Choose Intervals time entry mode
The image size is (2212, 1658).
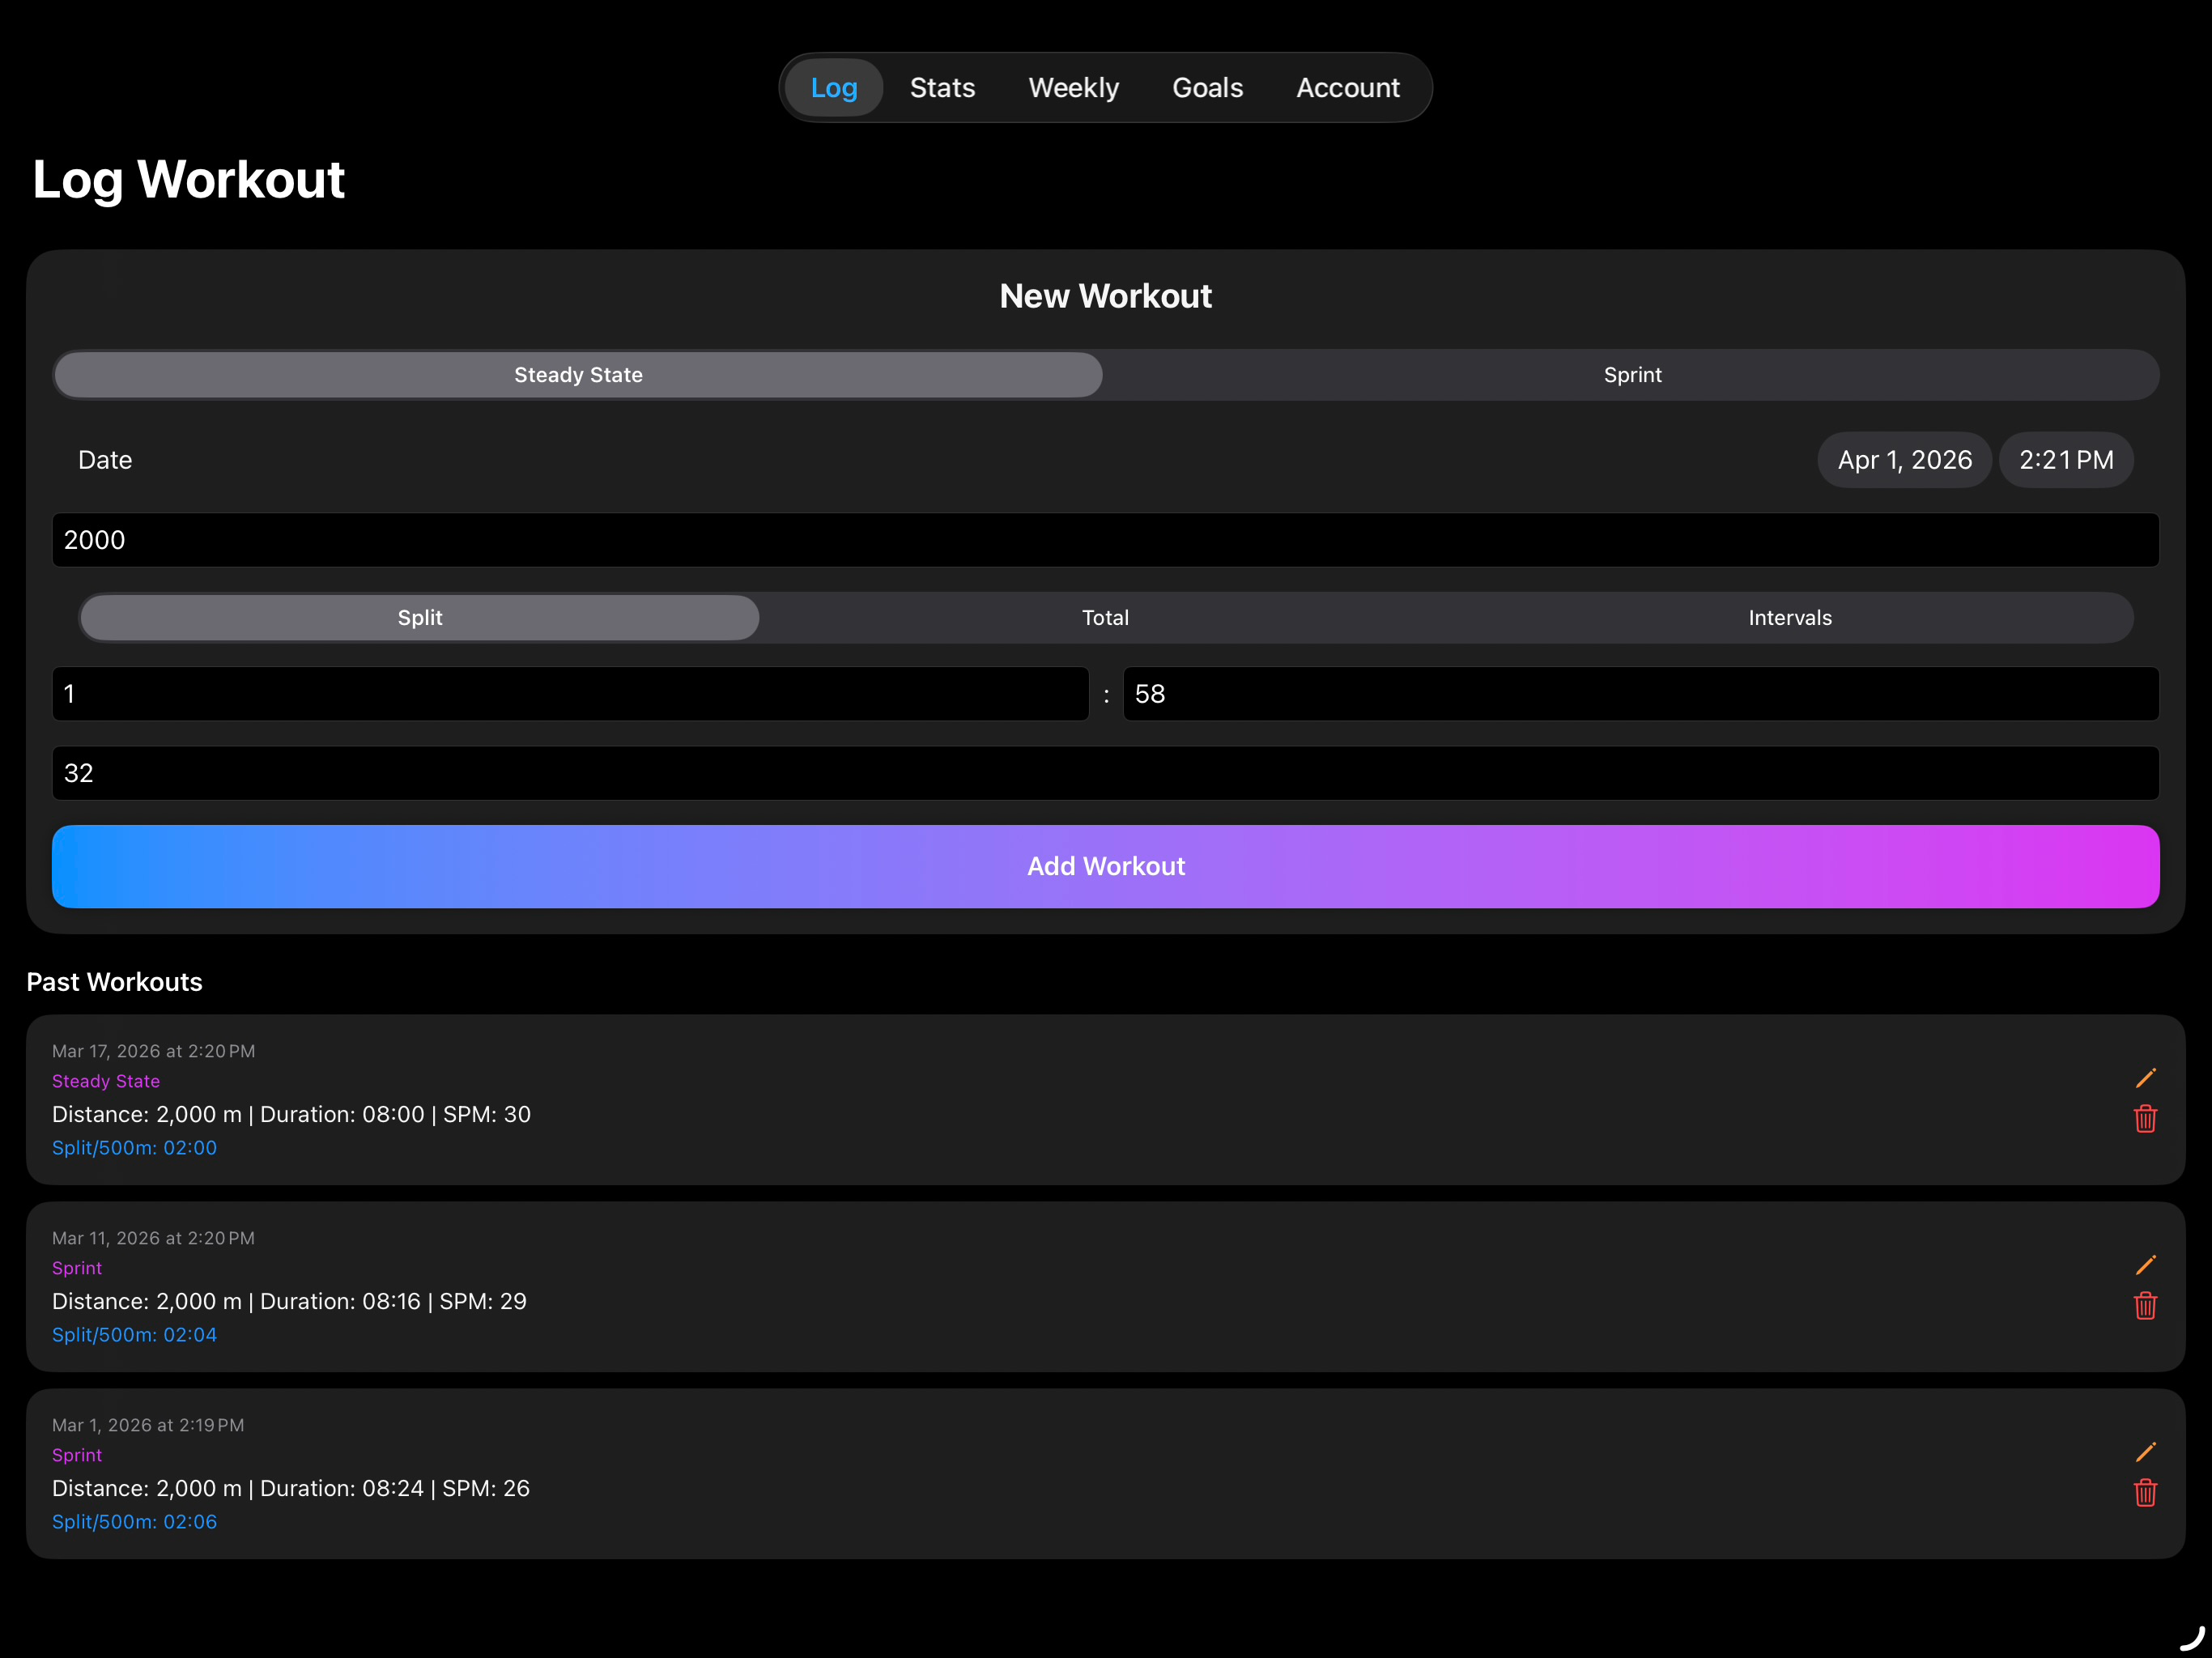tap(1790, 618)
